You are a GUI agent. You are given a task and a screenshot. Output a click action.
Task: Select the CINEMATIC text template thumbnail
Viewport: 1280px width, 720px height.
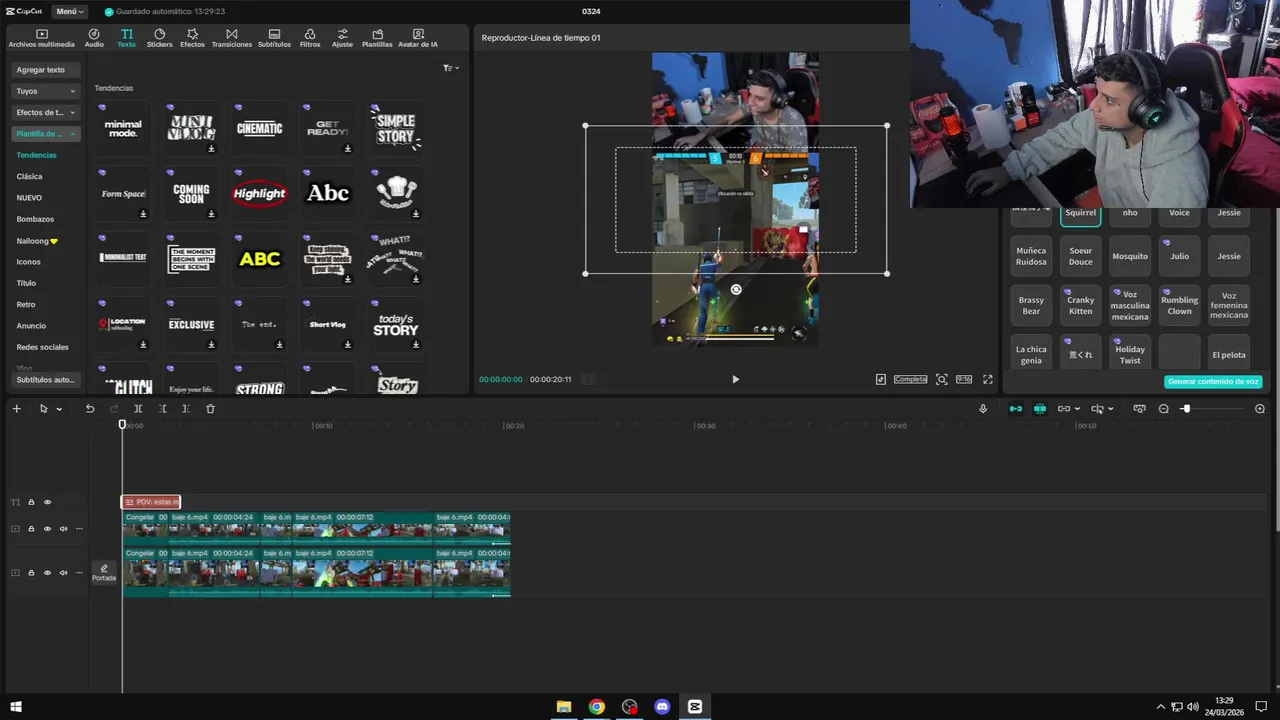[x=260, y=128]
